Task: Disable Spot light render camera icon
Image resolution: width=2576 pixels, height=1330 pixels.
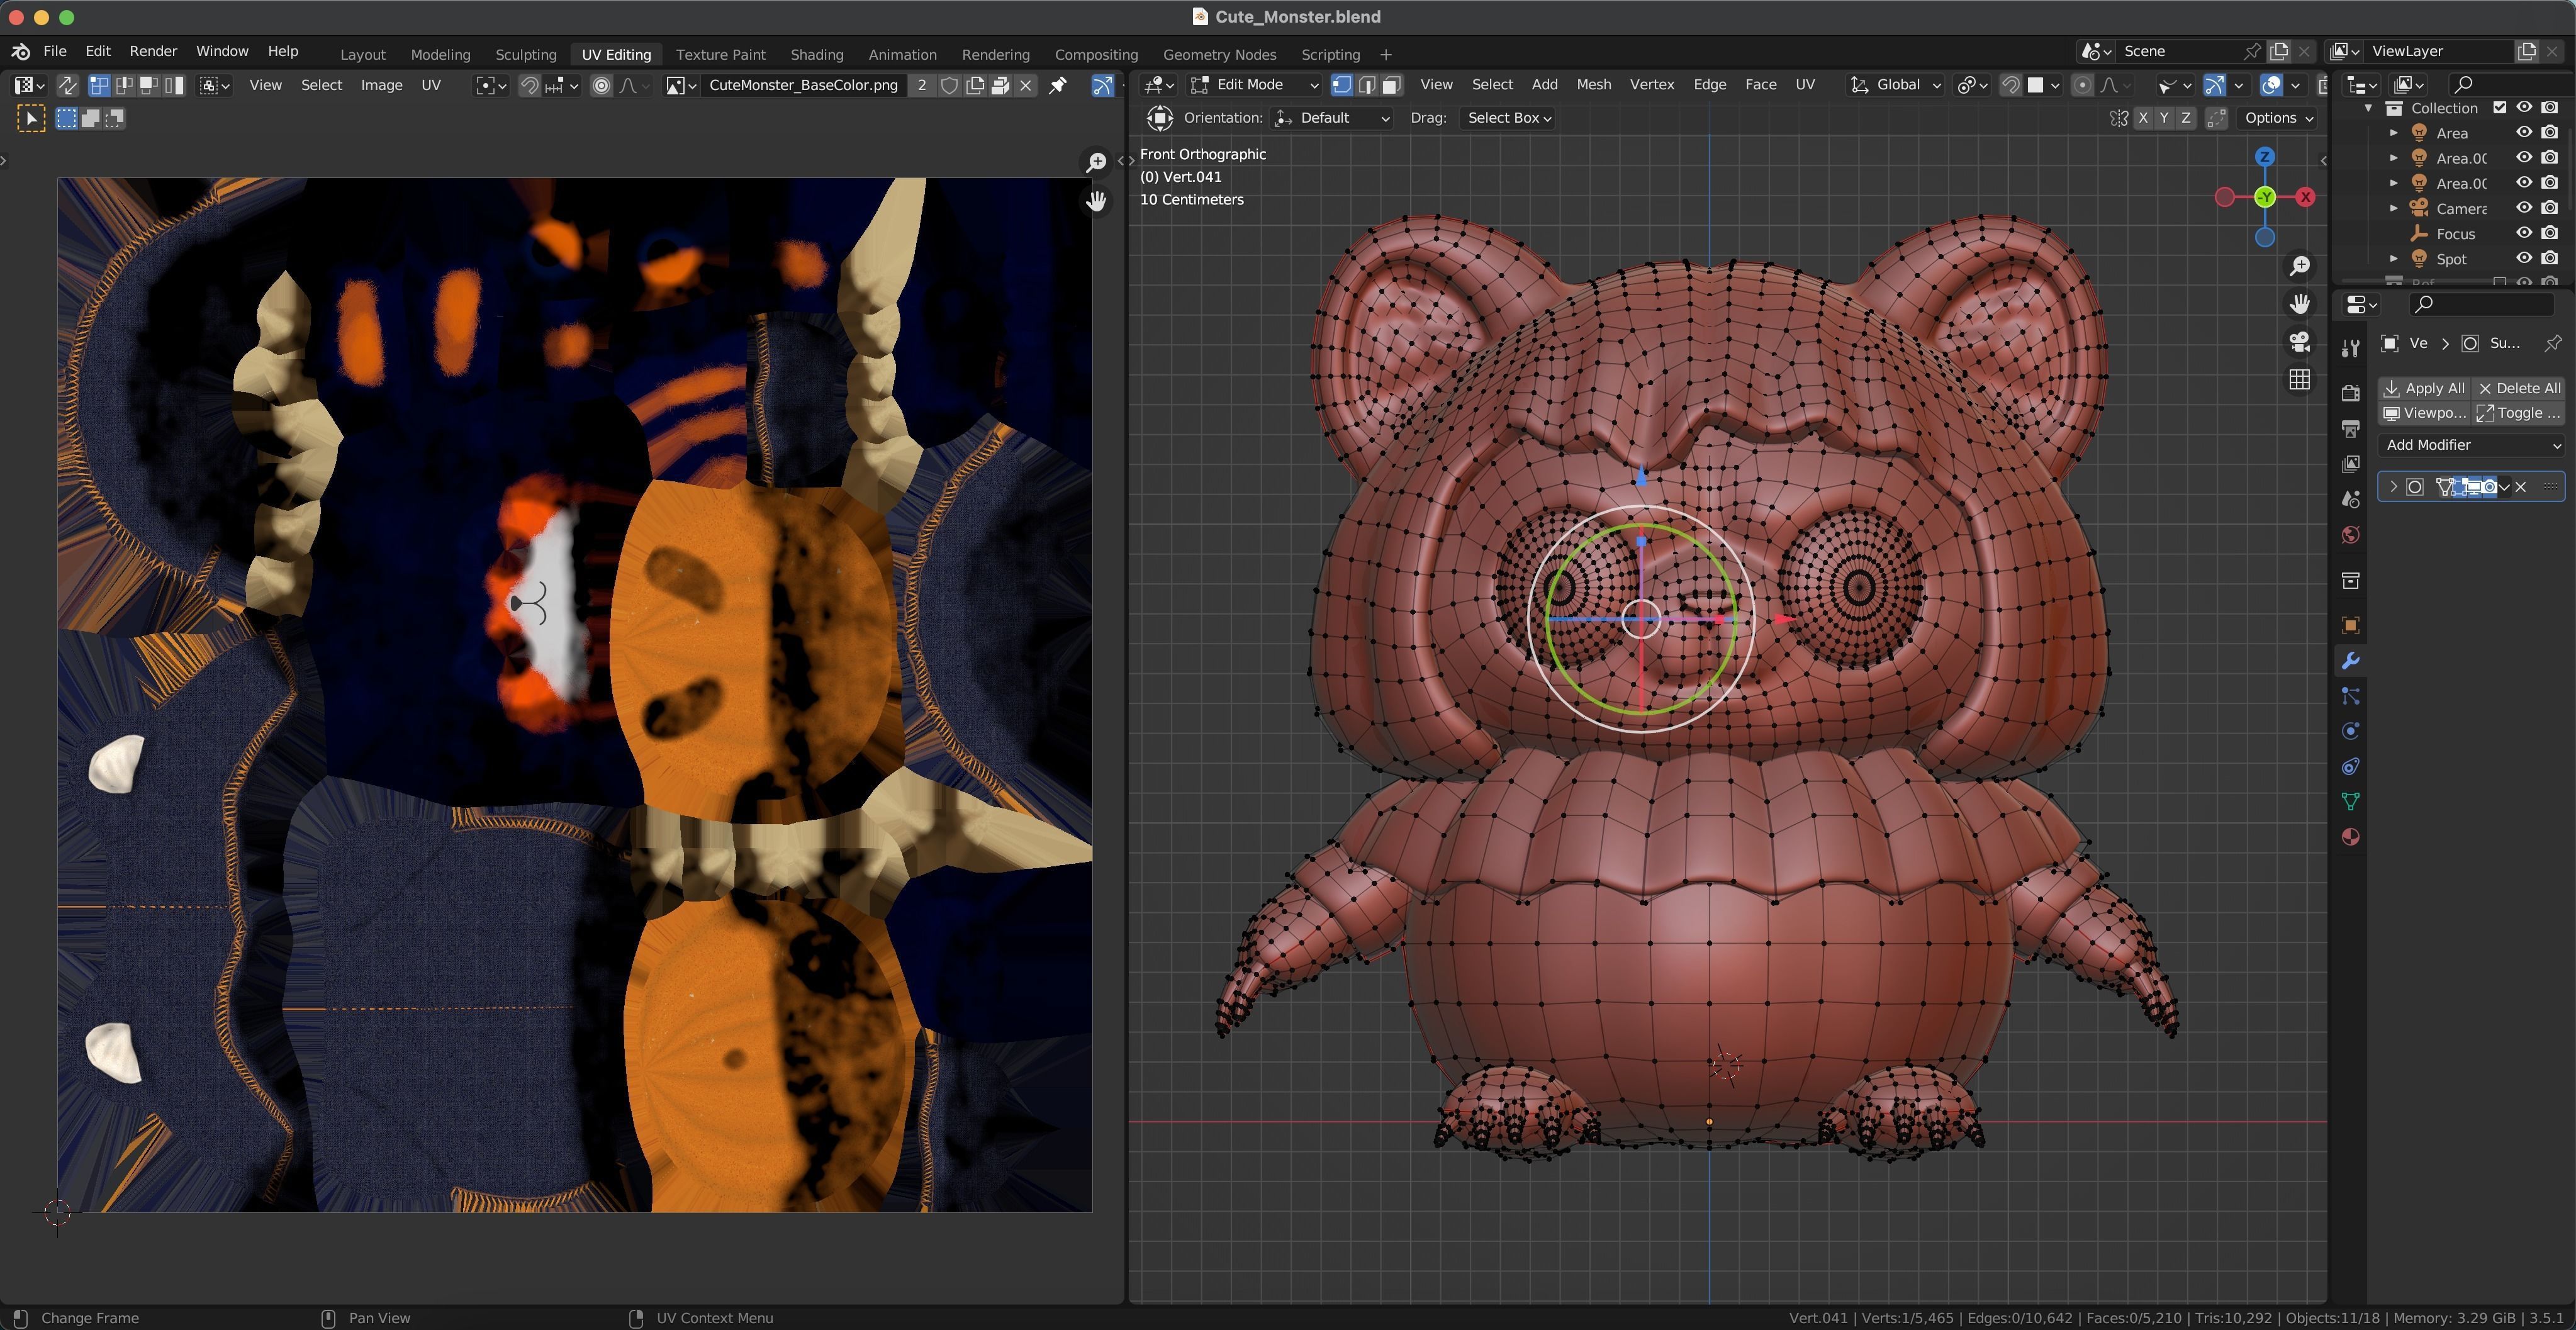Action: [x=2550, y=258]
